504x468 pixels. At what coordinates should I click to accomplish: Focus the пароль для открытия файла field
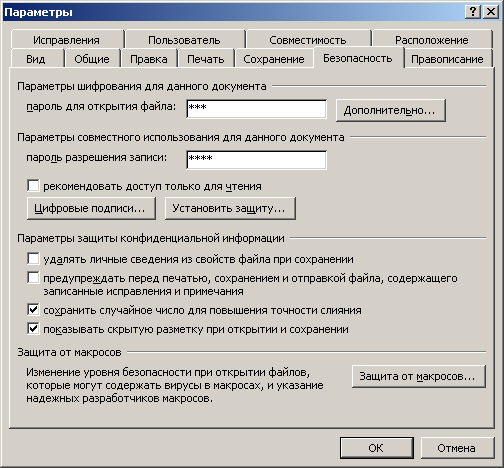[x=256, y=109]
